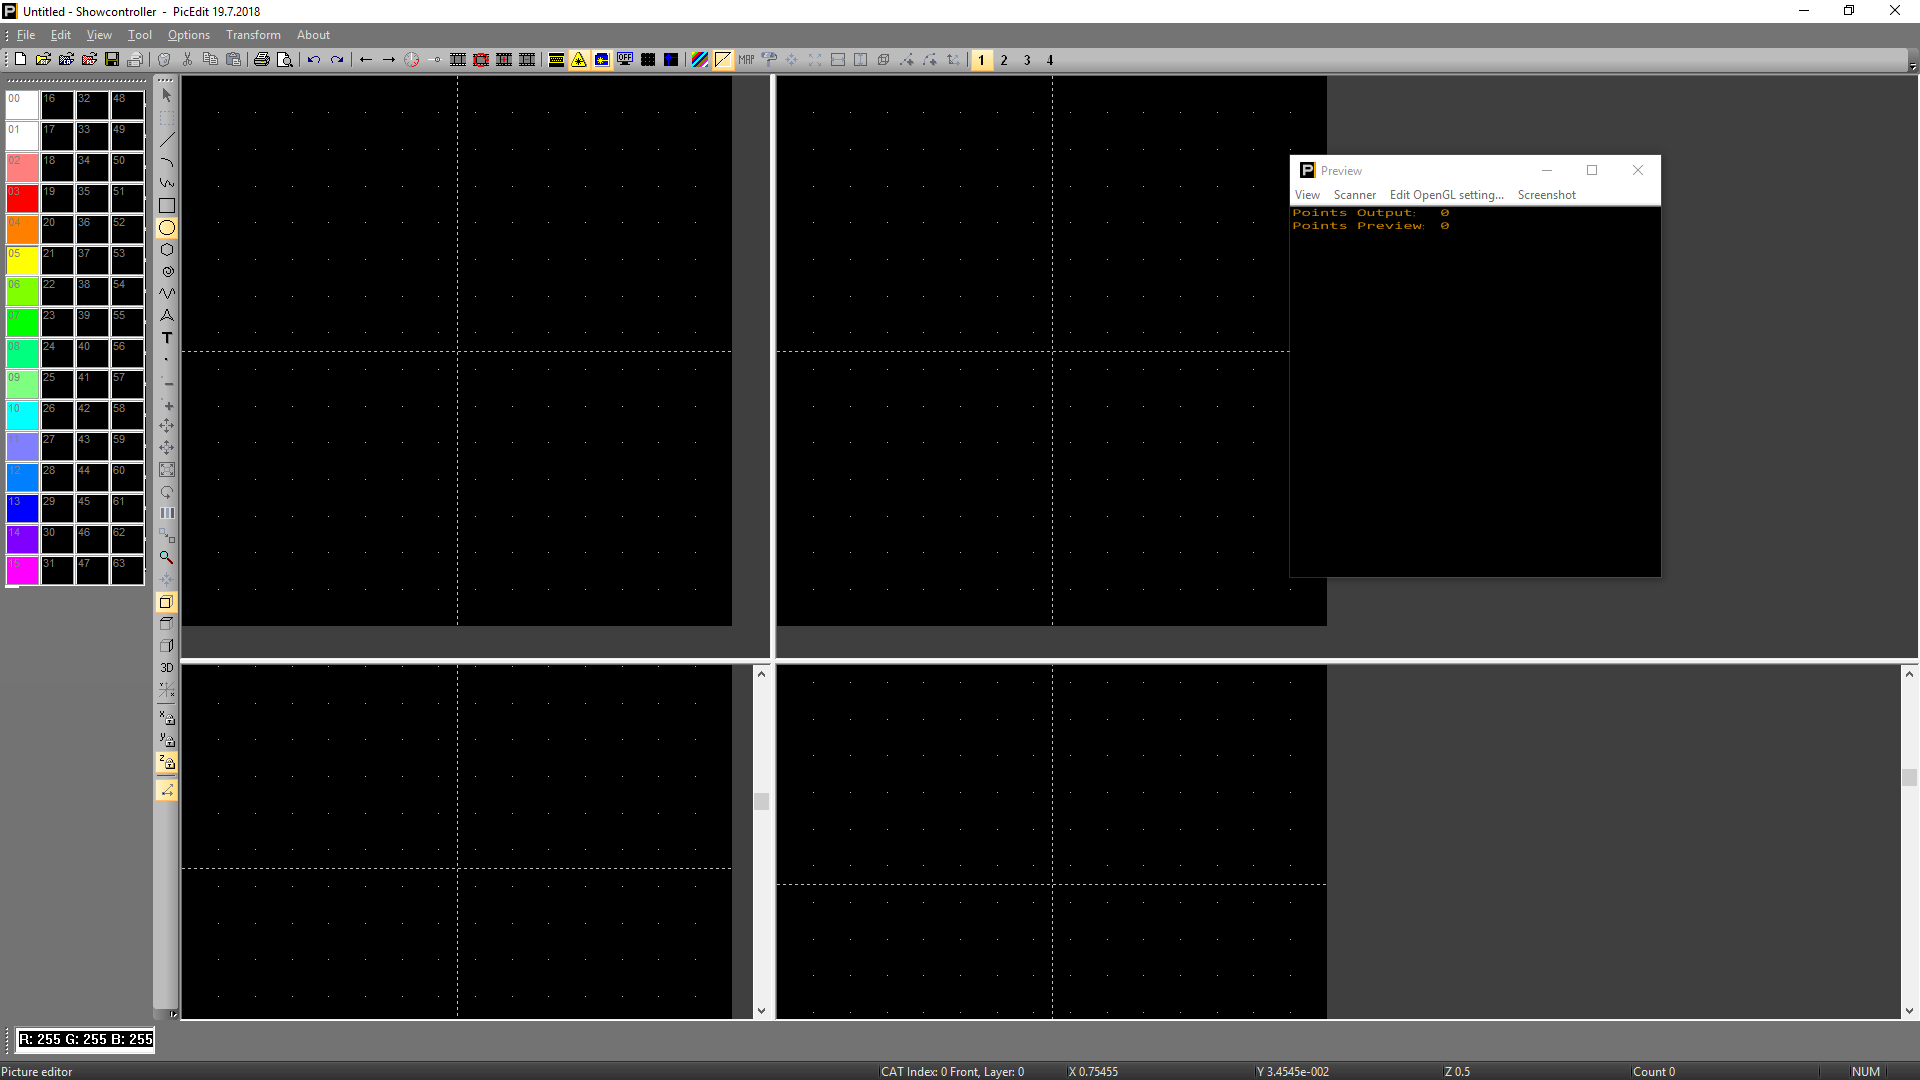
Task: Select the Zoom magnifier tool
Action: click(167, 558)
